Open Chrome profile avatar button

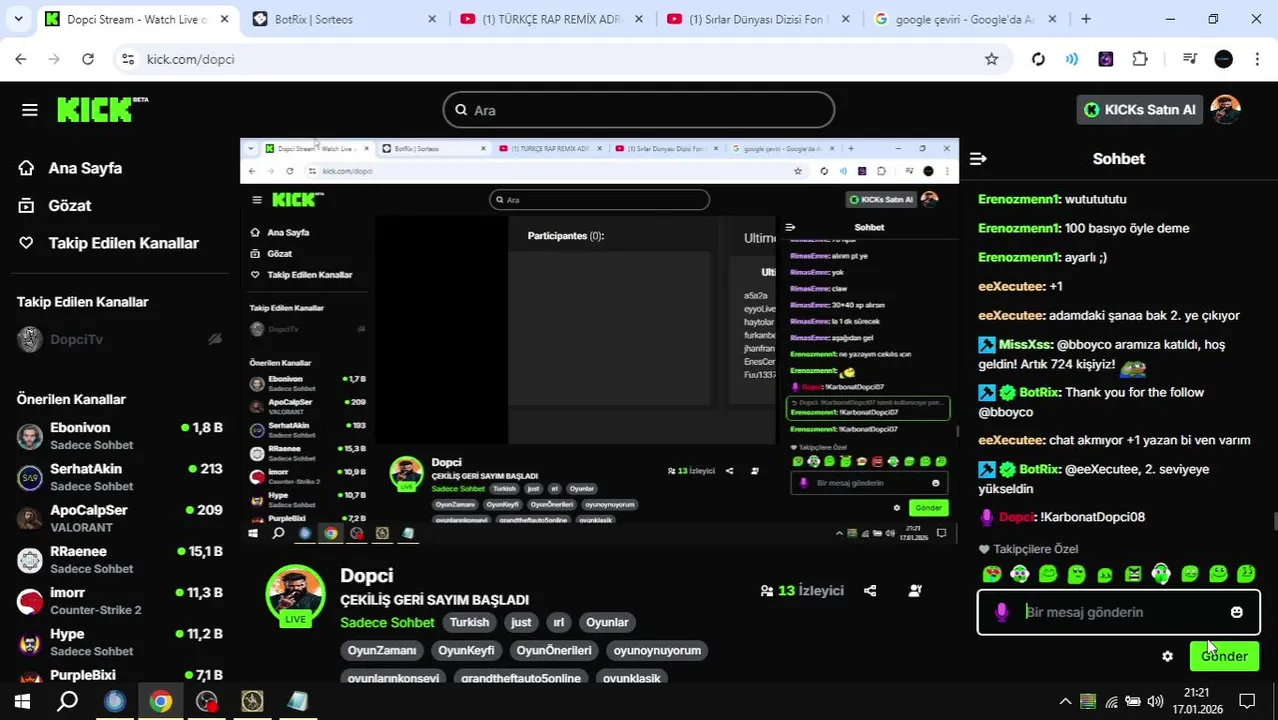1223,59
